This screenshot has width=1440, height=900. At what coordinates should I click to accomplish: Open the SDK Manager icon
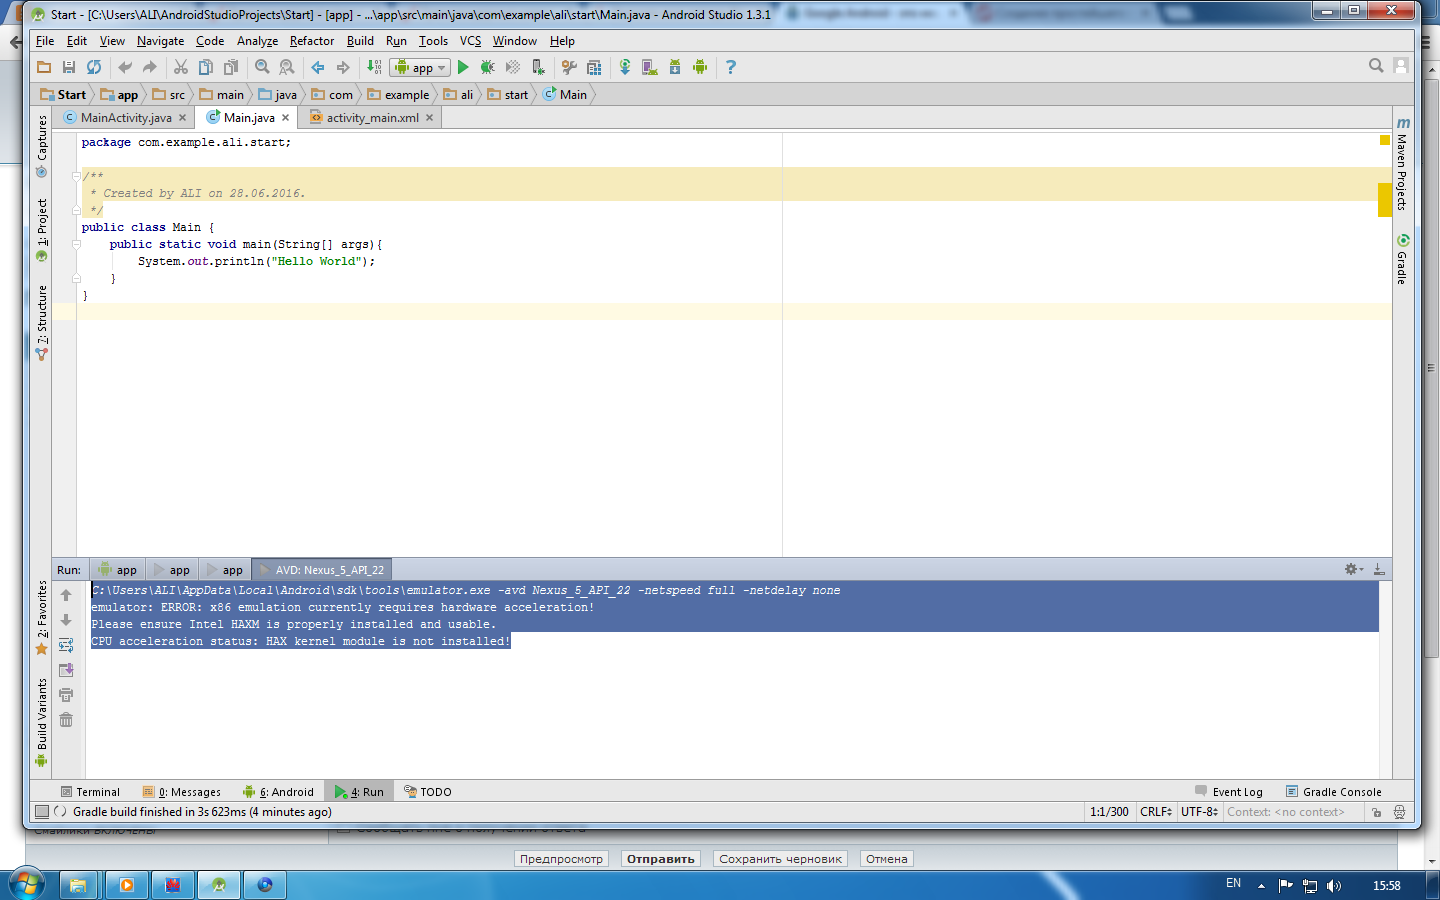pos(675,67)
